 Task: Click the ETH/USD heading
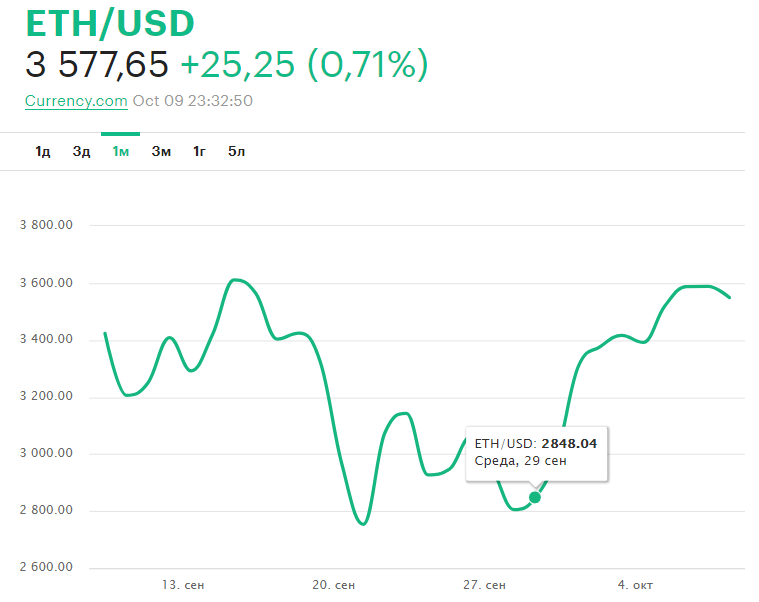pyautogui.click(x=110, y=23)
